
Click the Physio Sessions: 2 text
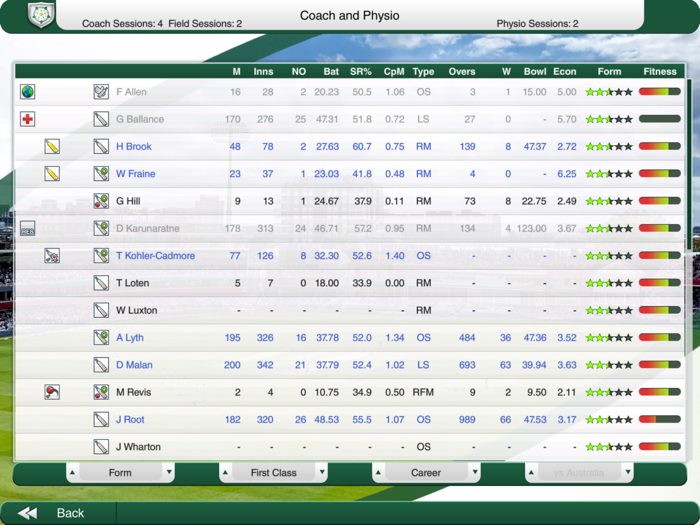coord(538,24)
